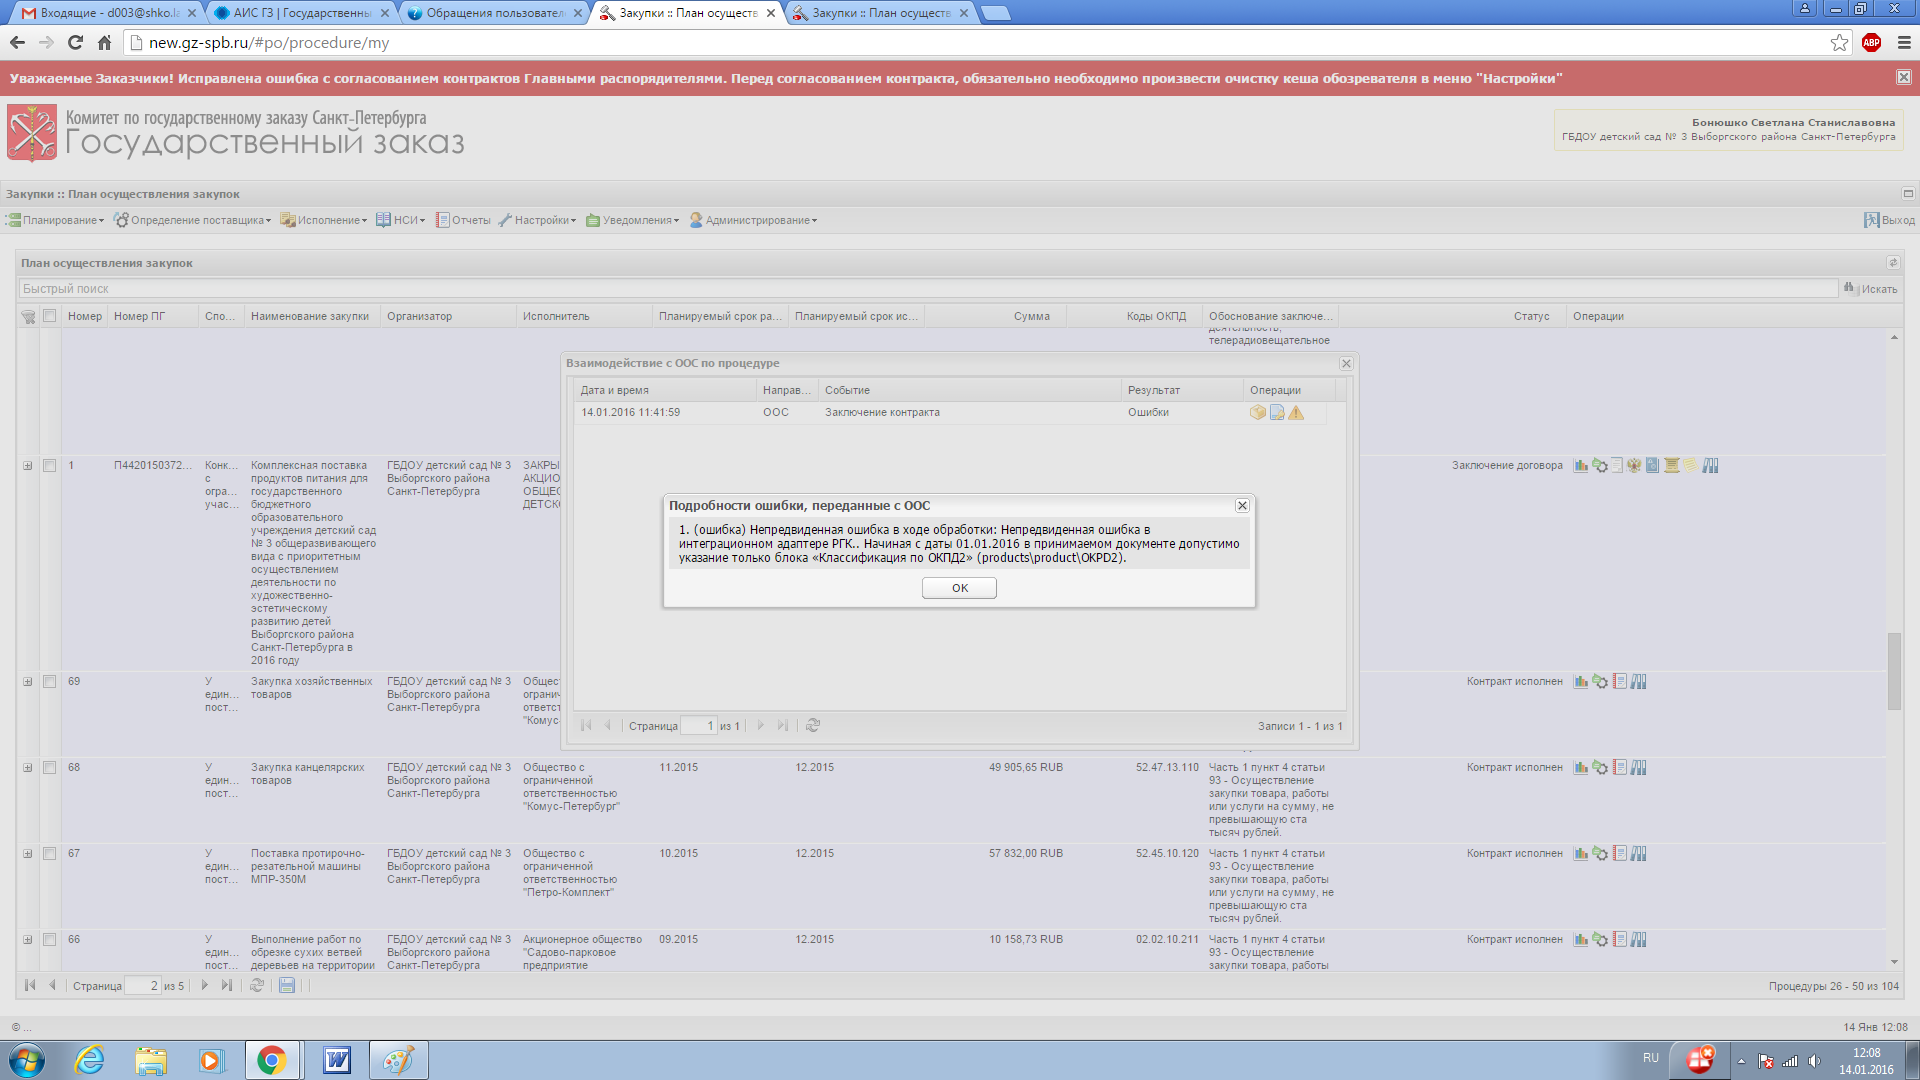Toggle the select-all checkbox in grid header
Screen dimensions: 1920x1080
click(x=49, y=316)
